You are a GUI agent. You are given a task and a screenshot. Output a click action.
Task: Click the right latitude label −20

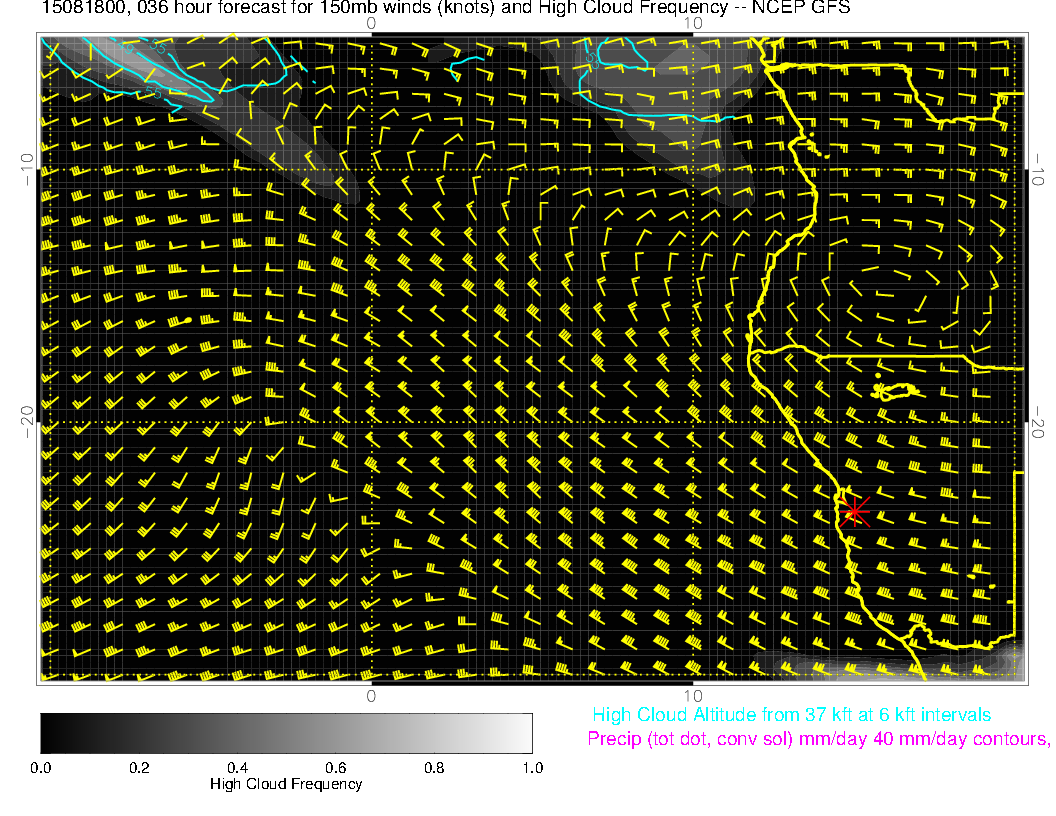(x=1040, y=422)
